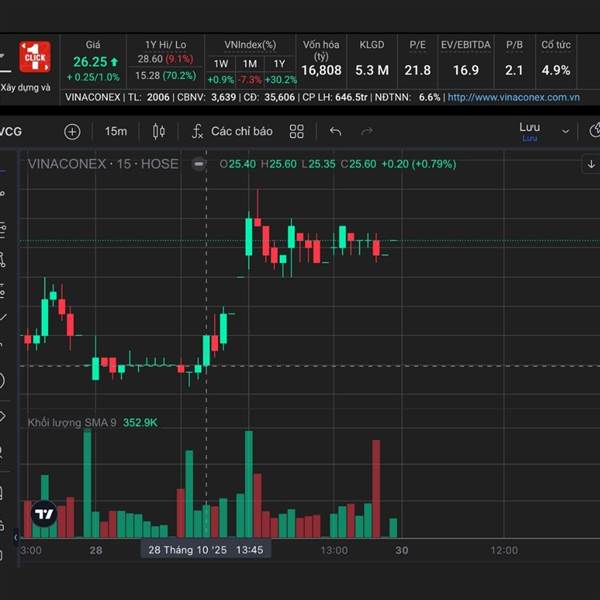Click the TradingView logo on the chart
Viewport: 600px width, 600px height.
pos(44,514)
